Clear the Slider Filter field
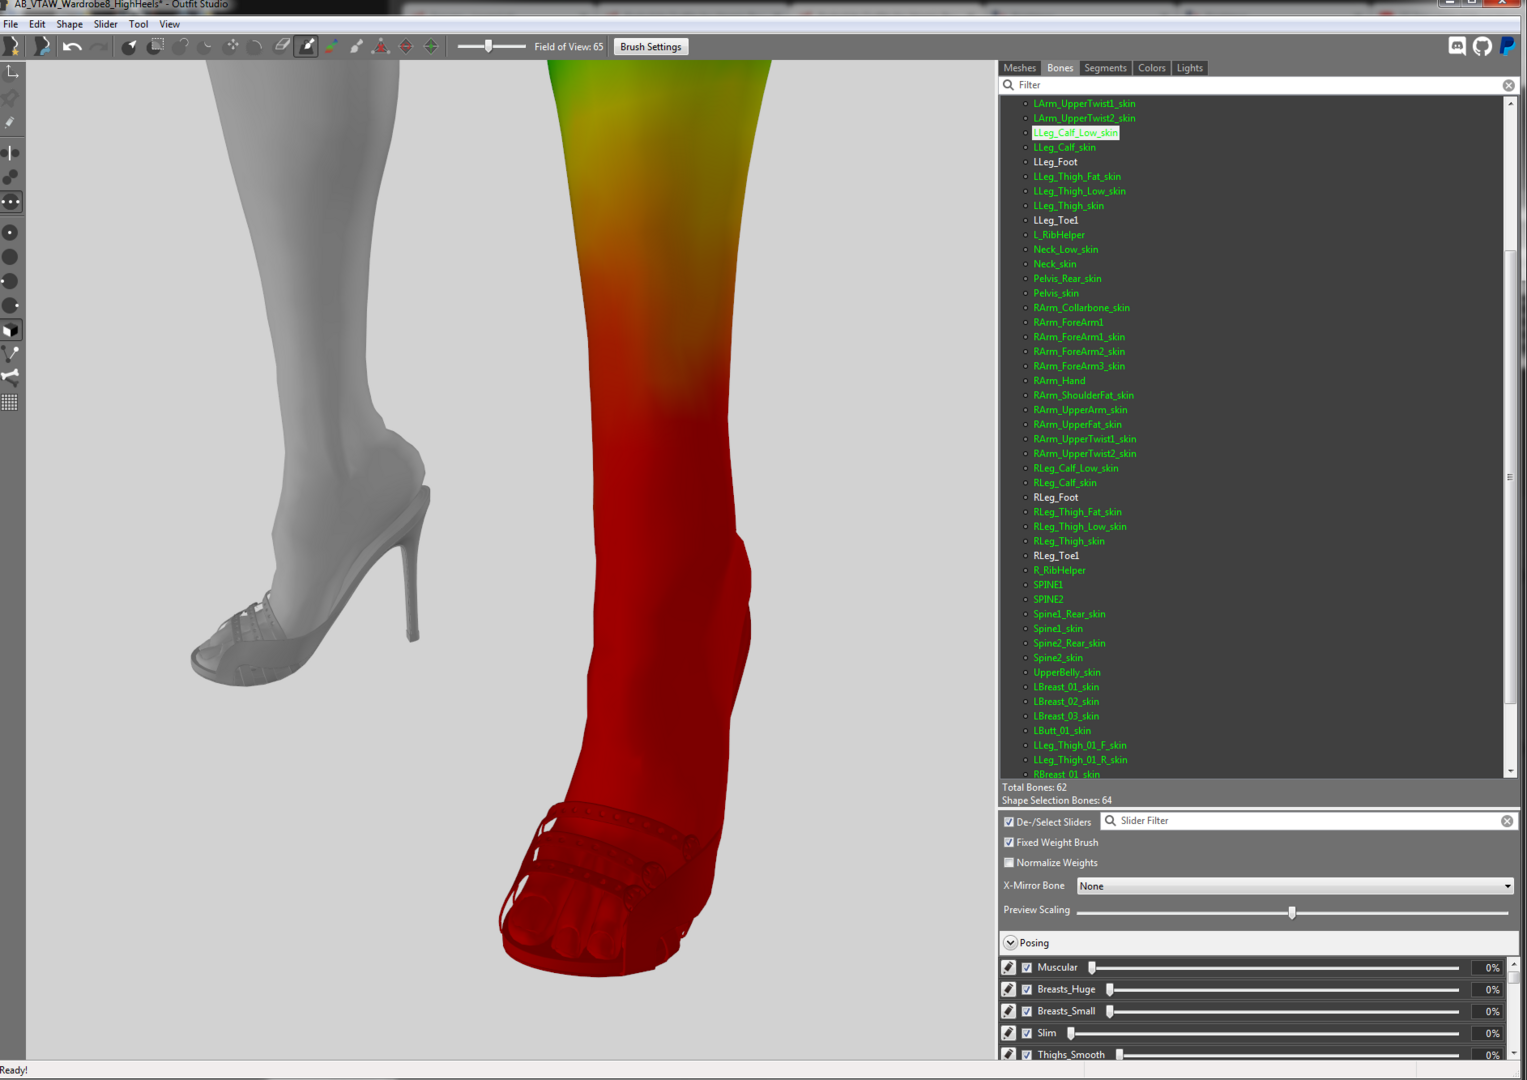The image size is (1527, 1080). [1507, 821]
